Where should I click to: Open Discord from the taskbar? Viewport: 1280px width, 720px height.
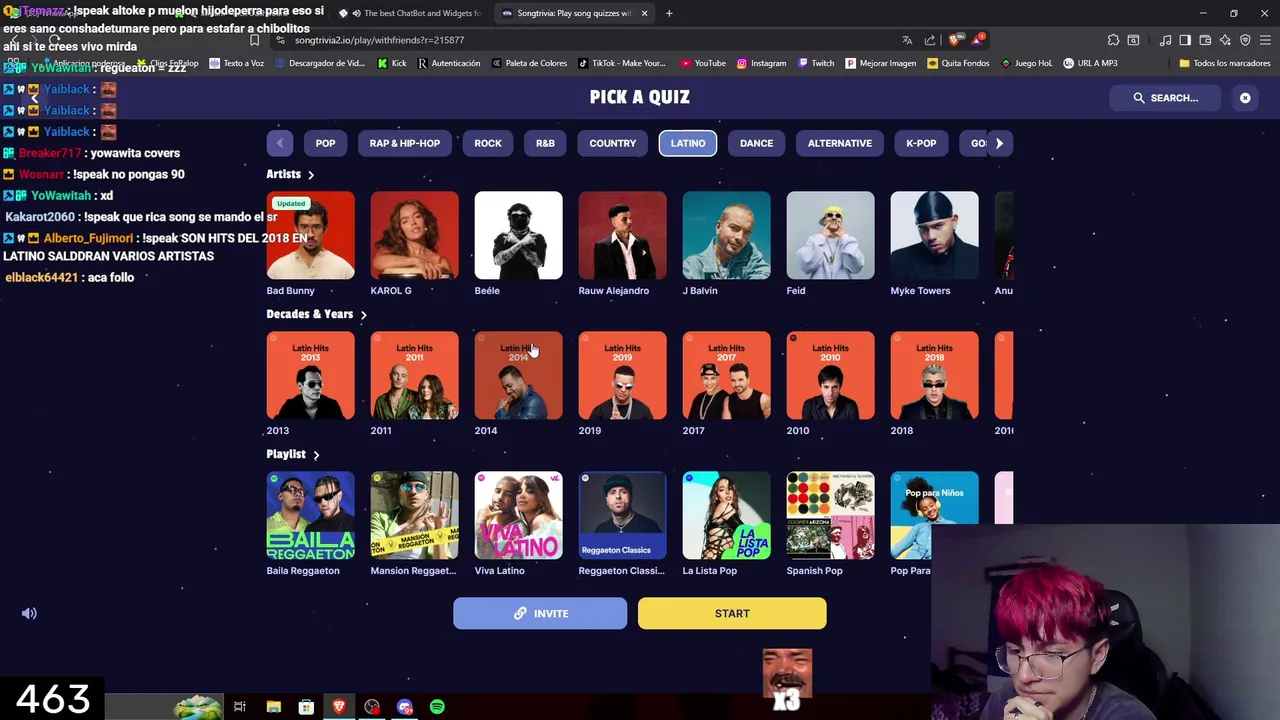click(x=405, y=707)
